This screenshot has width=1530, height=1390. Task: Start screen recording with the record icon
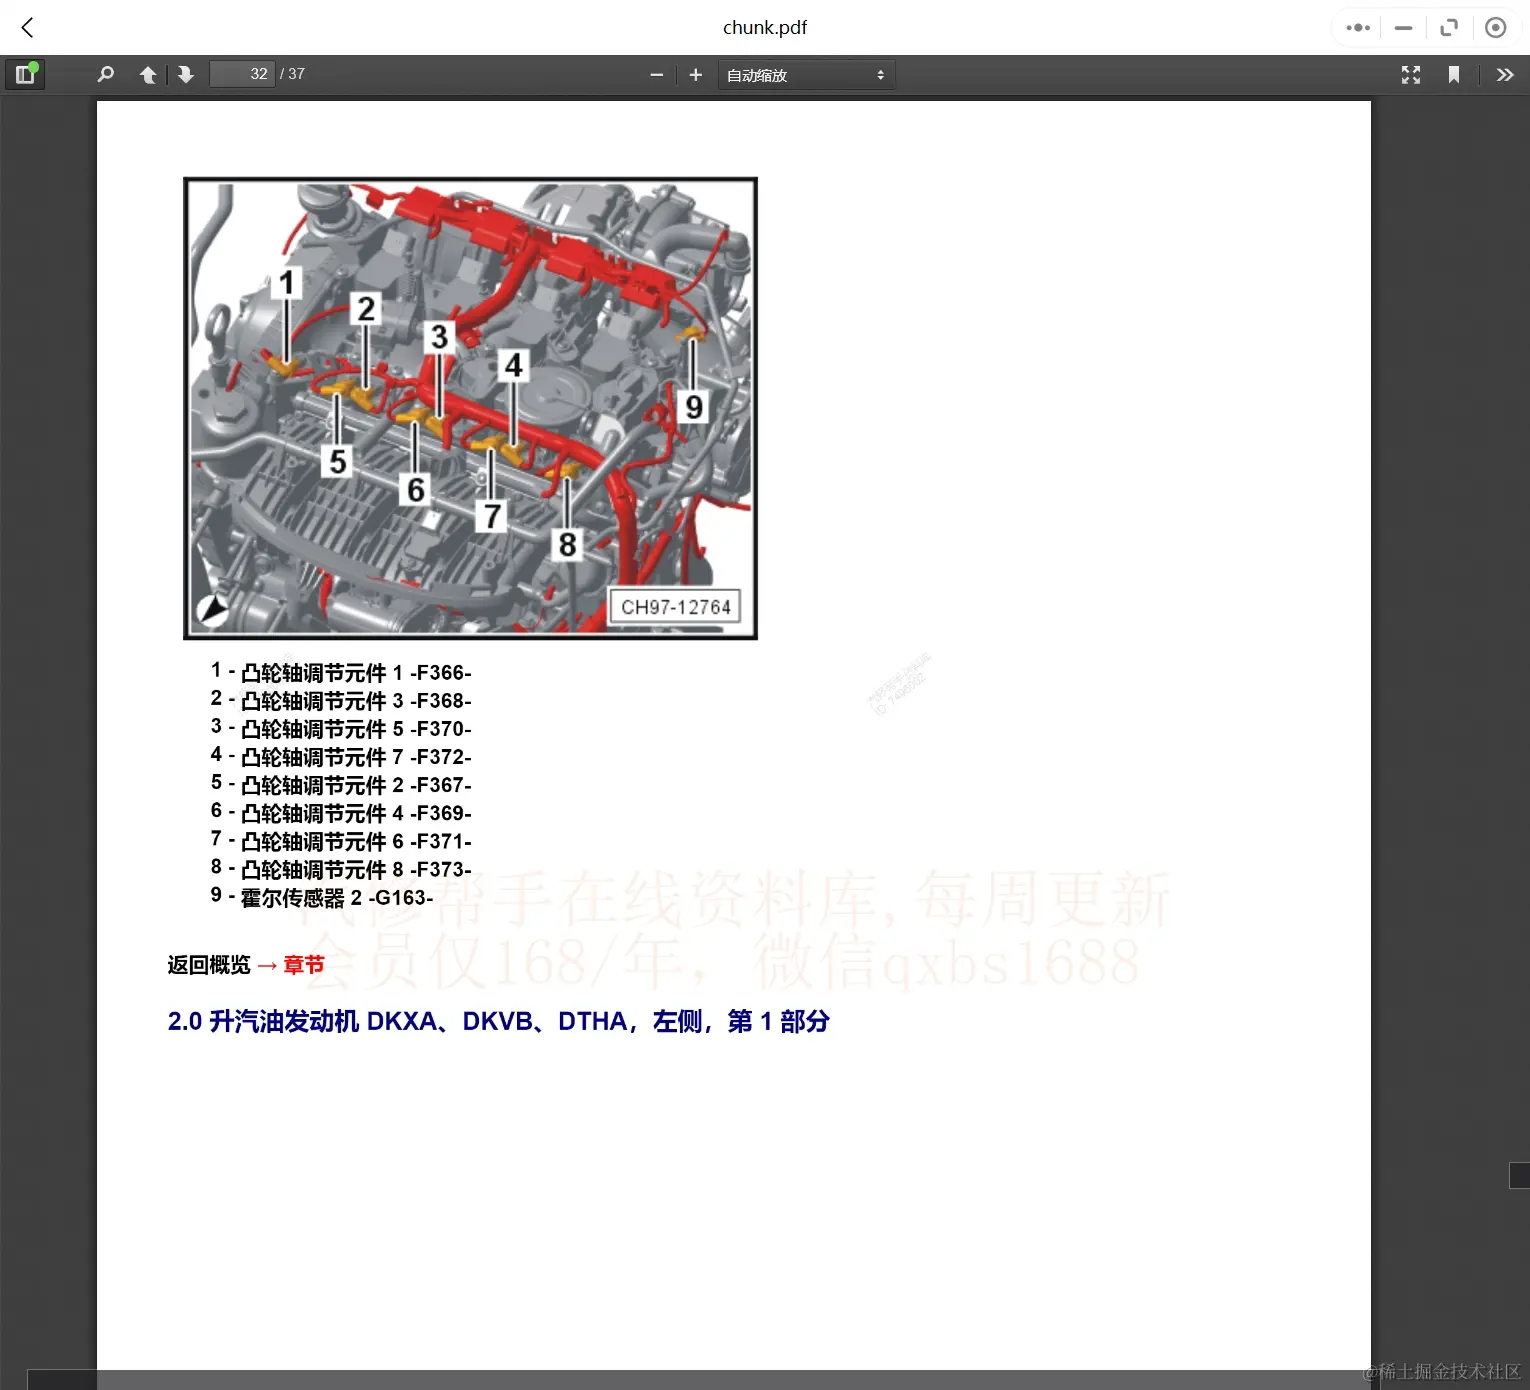(1495, 27)
